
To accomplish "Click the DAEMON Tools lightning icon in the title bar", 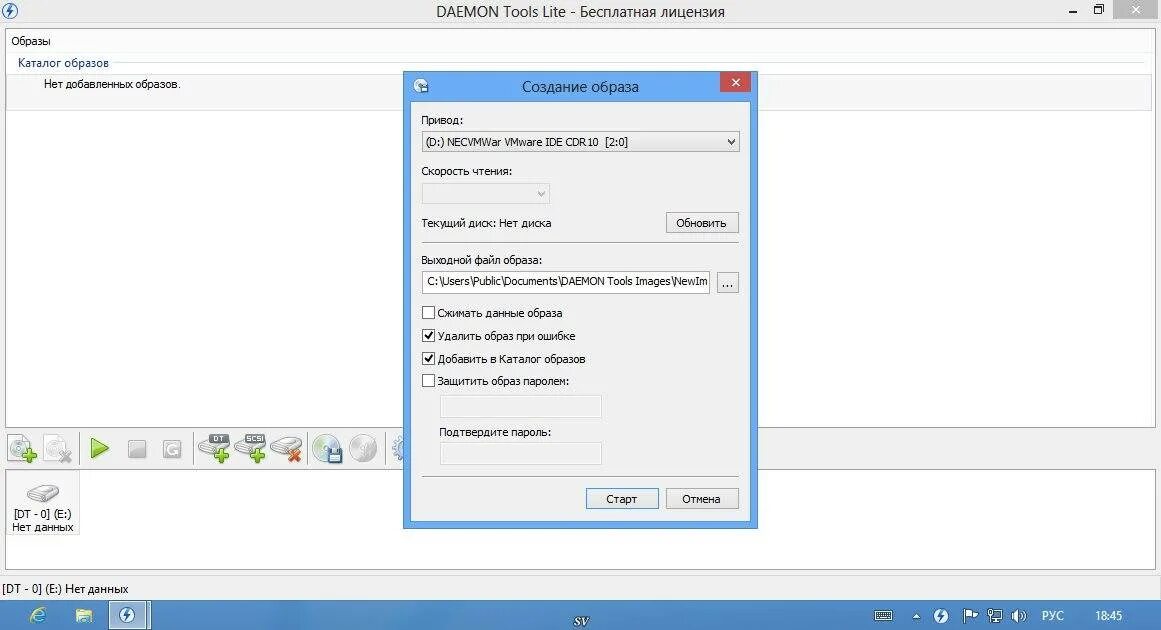I will point(10,11).
